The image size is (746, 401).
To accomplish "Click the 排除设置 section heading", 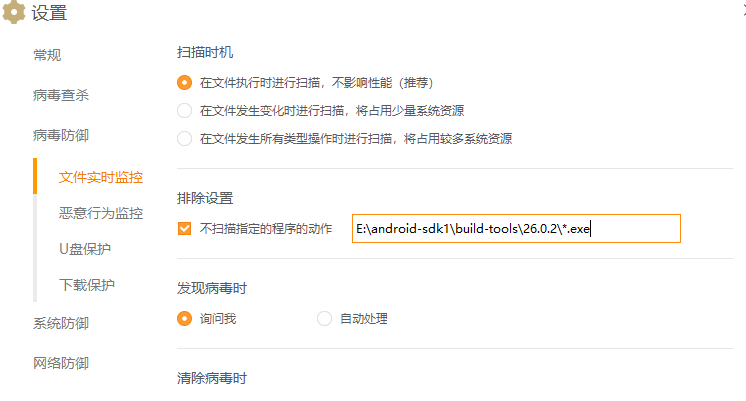I will click(205, 198).
